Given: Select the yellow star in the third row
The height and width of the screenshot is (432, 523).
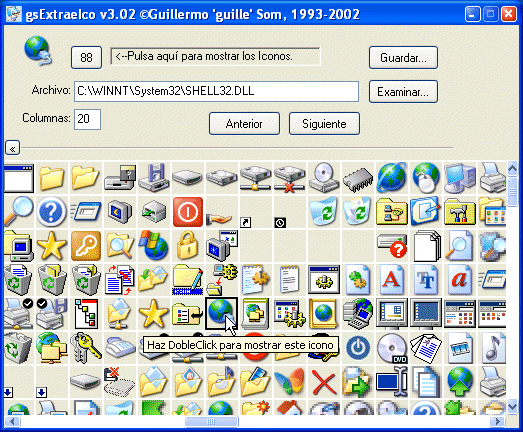Looking at the screenshot, I should pos(51,246).
